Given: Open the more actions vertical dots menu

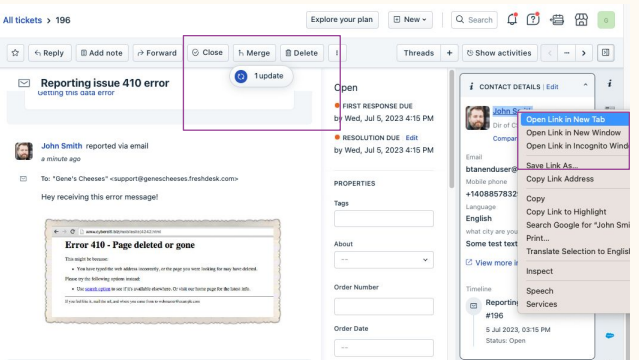Looking at the screenshot, I should coord(337,53).
